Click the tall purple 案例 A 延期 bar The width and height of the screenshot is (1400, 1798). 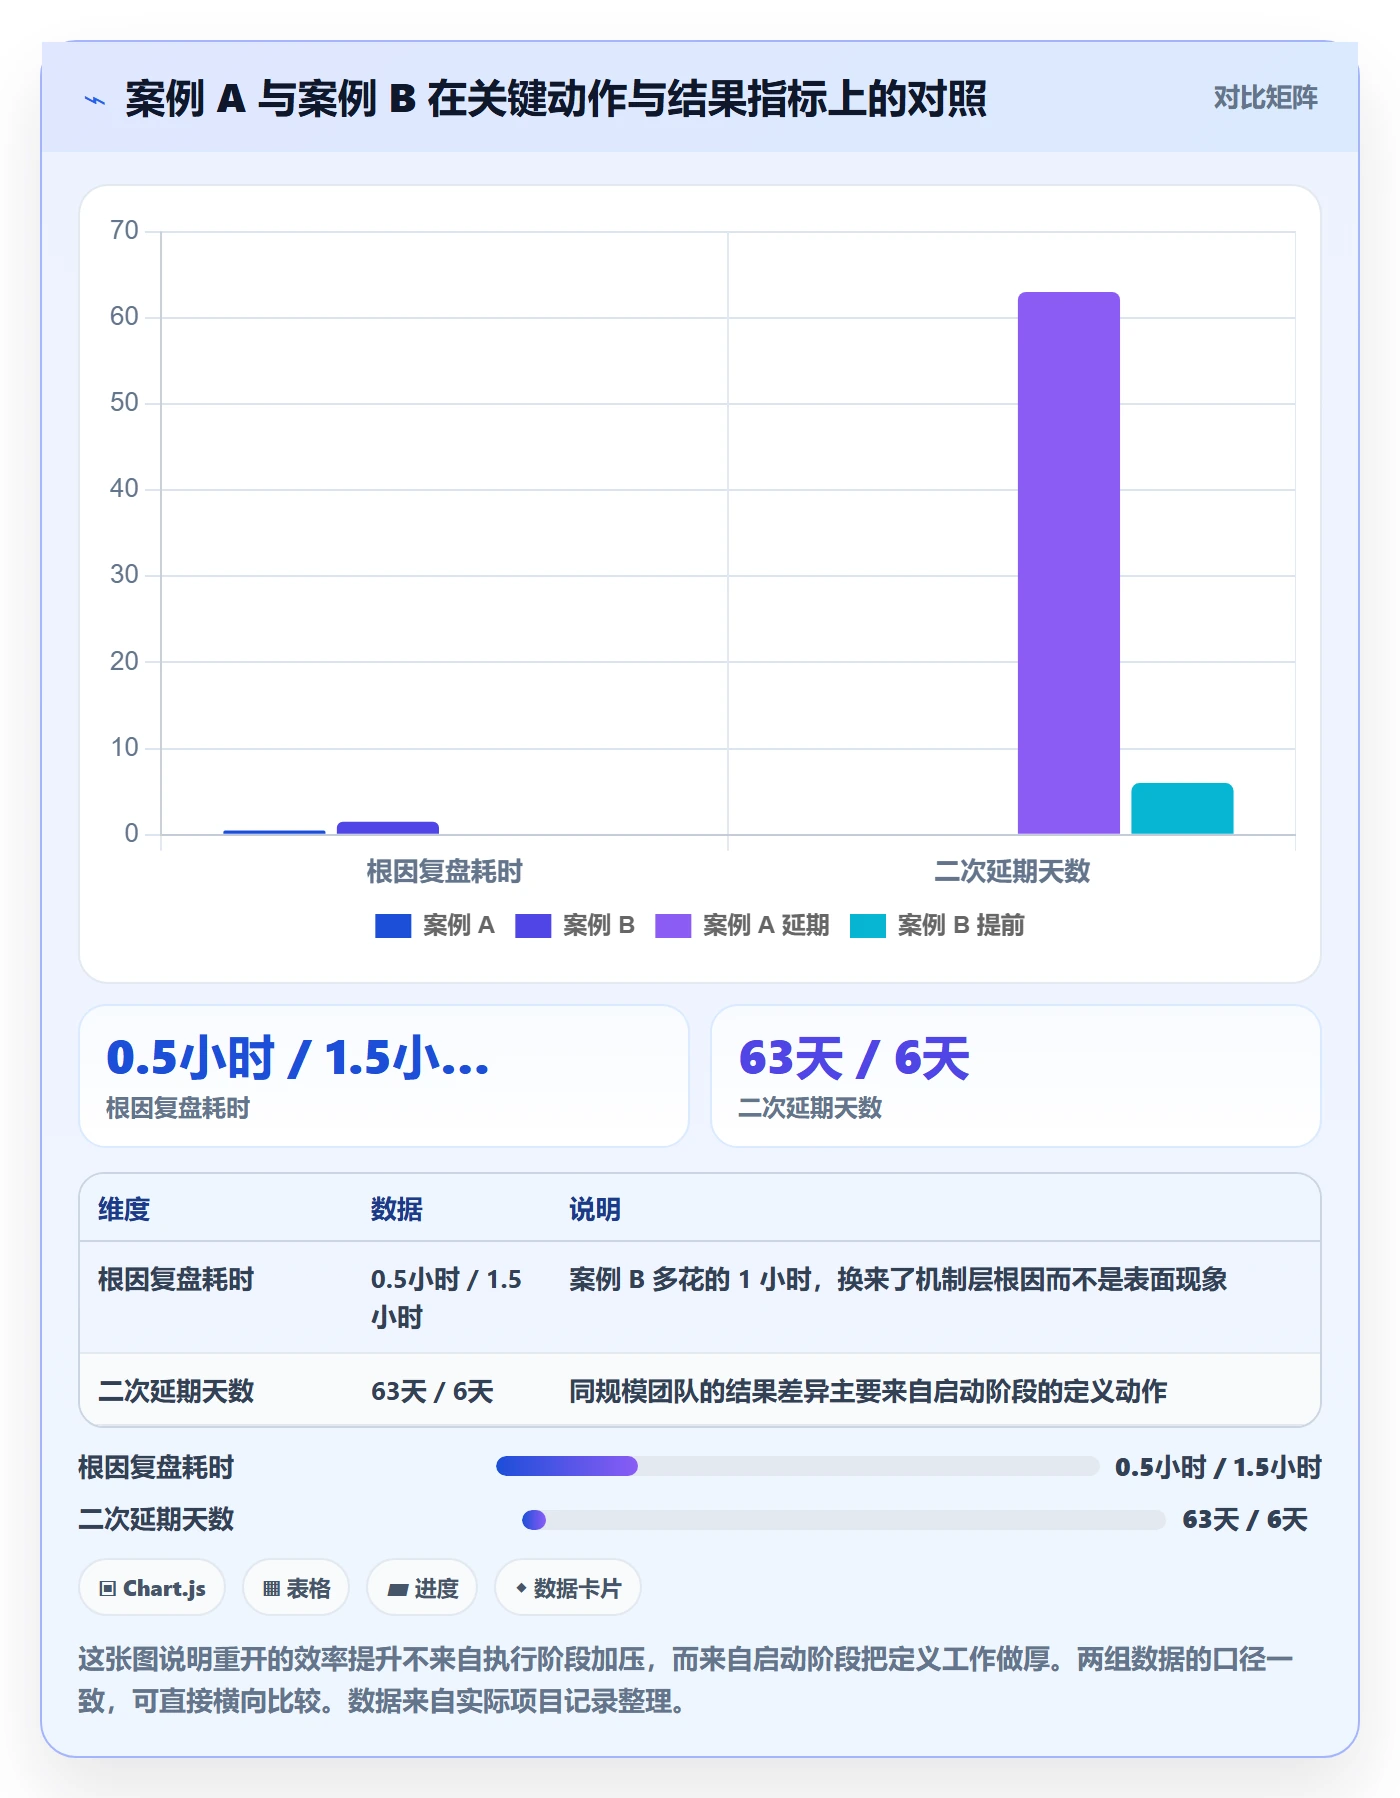(1068, 563)
